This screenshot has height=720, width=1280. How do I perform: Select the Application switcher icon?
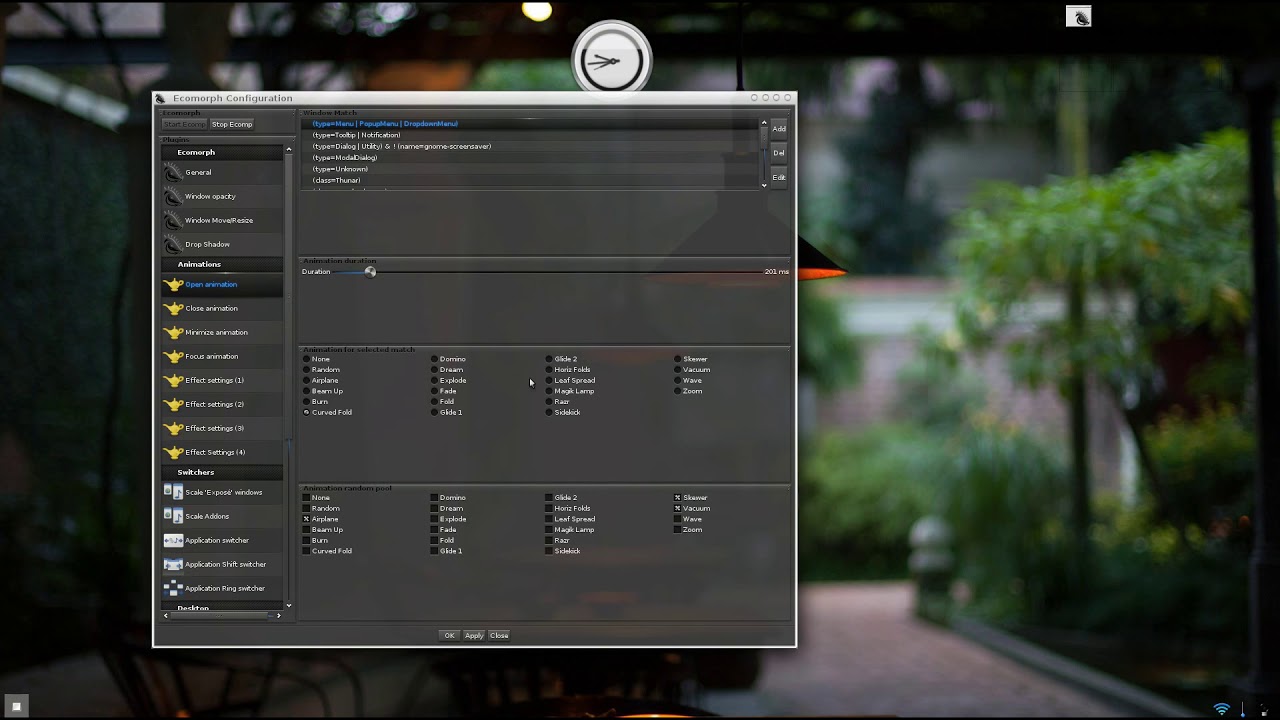[x=173, y=540]
